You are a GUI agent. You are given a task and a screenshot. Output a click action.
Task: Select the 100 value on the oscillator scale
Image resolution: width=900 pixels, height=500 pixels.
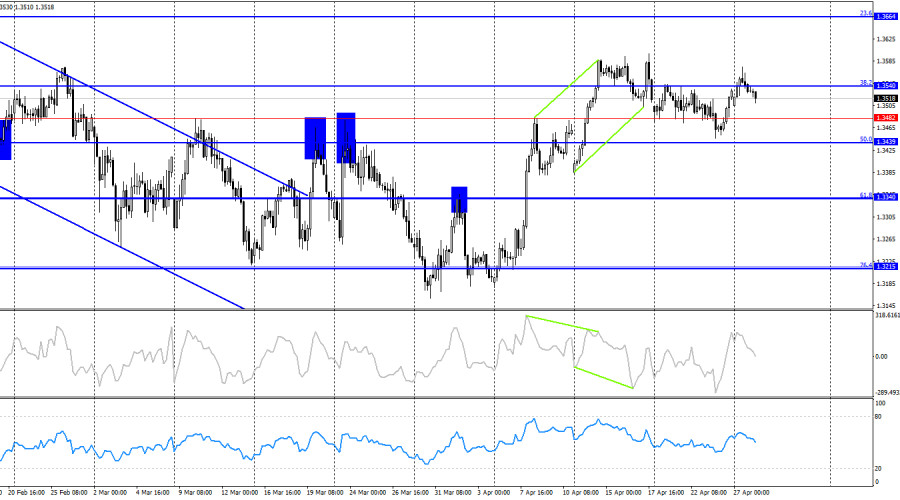pyautogui.click(x=880, y=404)
